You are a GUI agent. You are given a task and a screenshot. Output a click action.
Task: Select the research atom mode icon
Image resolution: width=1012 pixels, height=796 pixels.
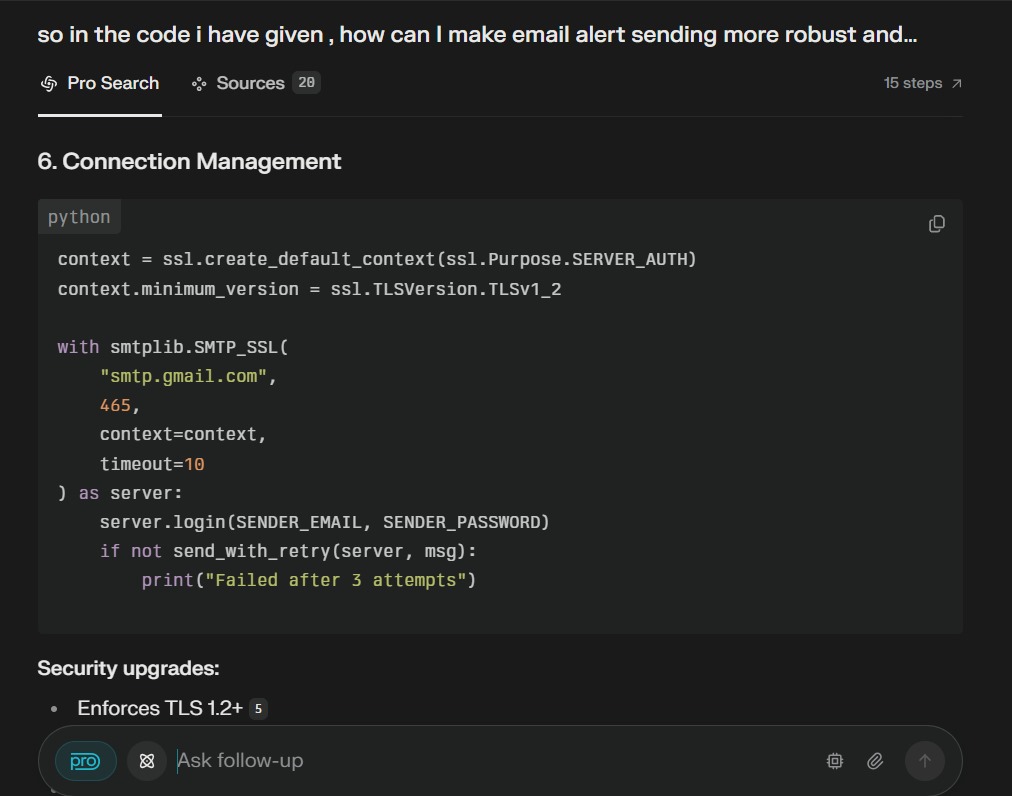click(x=147, y=761)
